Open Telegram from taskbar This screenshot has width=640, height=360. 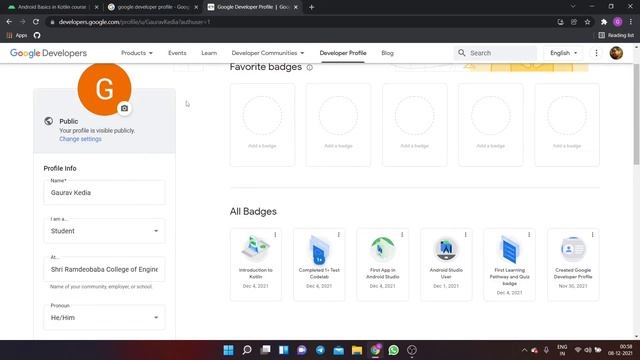[320, 350]
